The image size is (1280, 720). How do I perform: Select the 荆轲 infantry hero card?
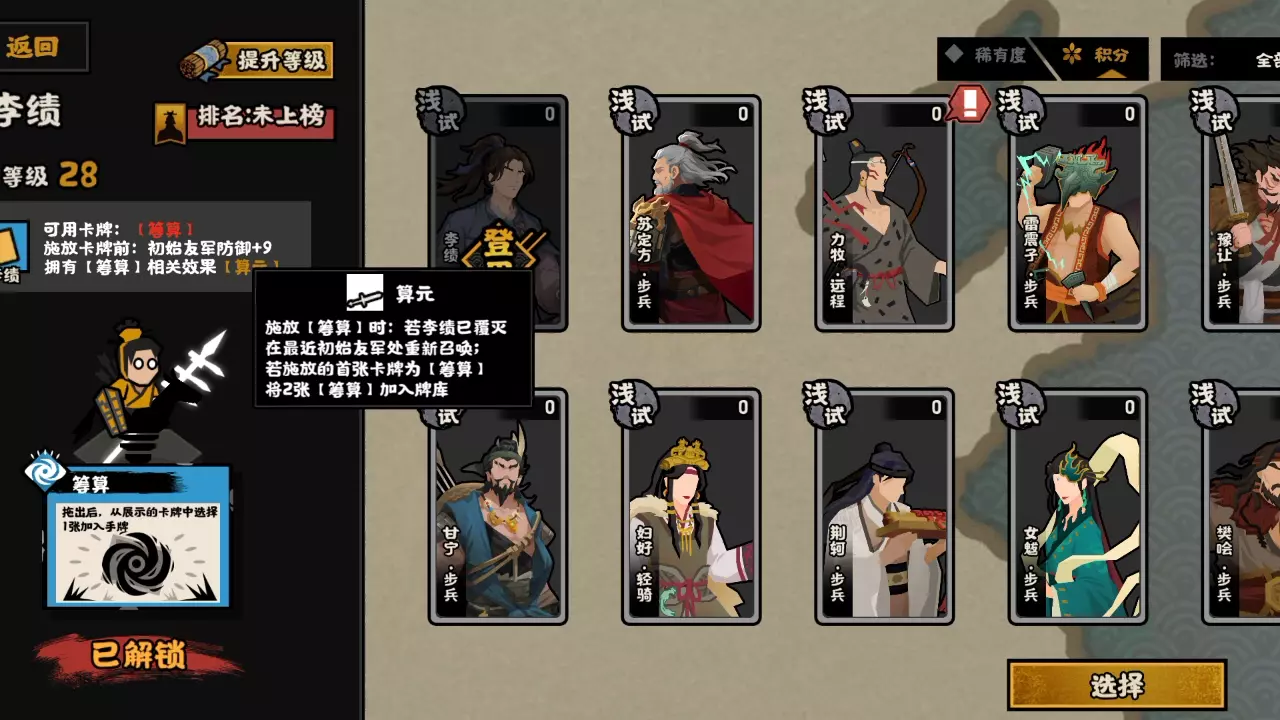(x=884, y=506)
